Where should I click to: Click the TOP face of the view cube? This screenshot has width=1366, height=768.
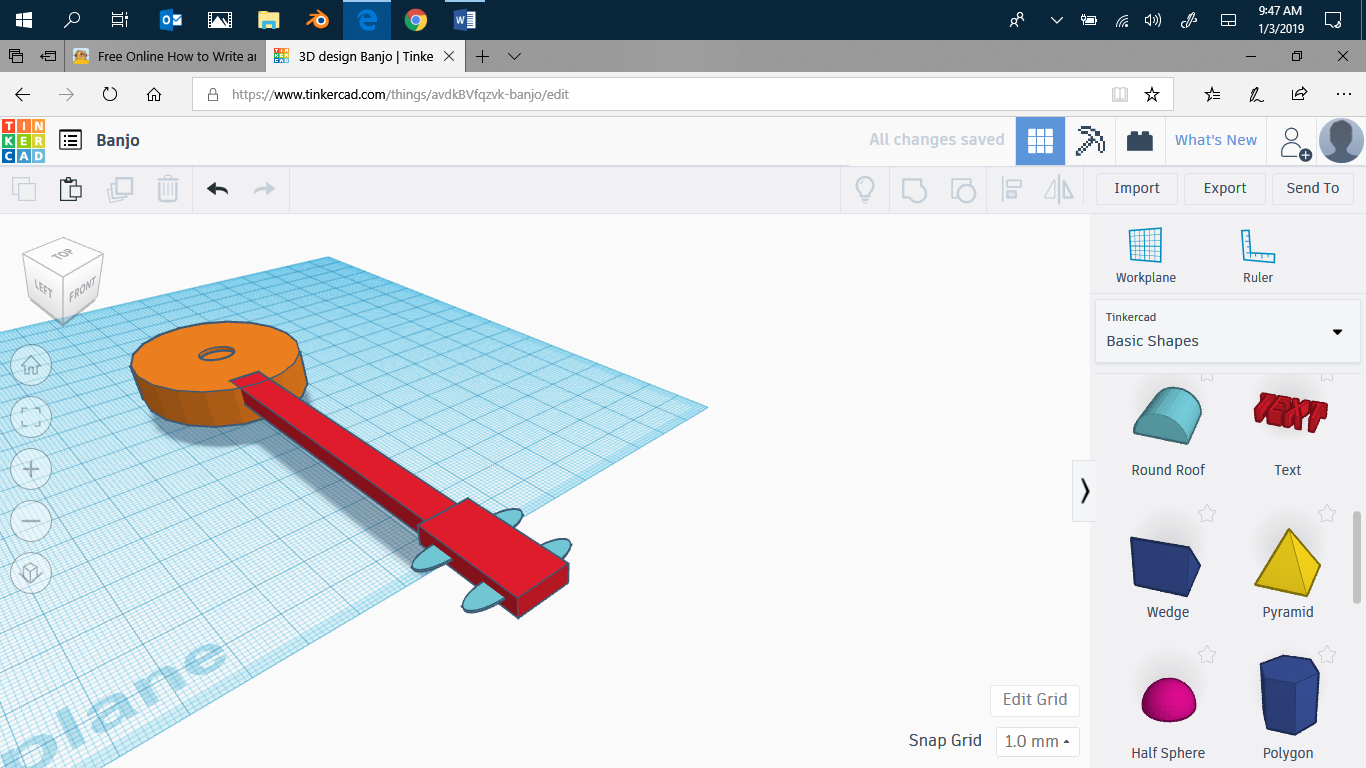(x=63, y=254)
